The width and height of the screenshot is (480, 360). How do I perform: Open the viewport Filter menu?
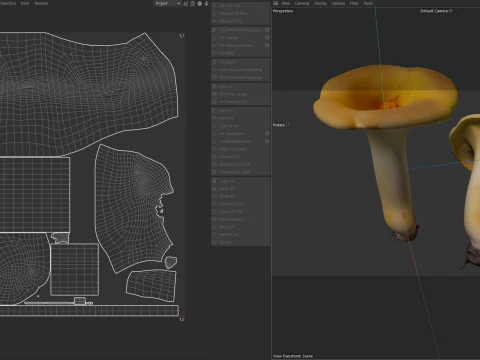click(x=354, y=3)
